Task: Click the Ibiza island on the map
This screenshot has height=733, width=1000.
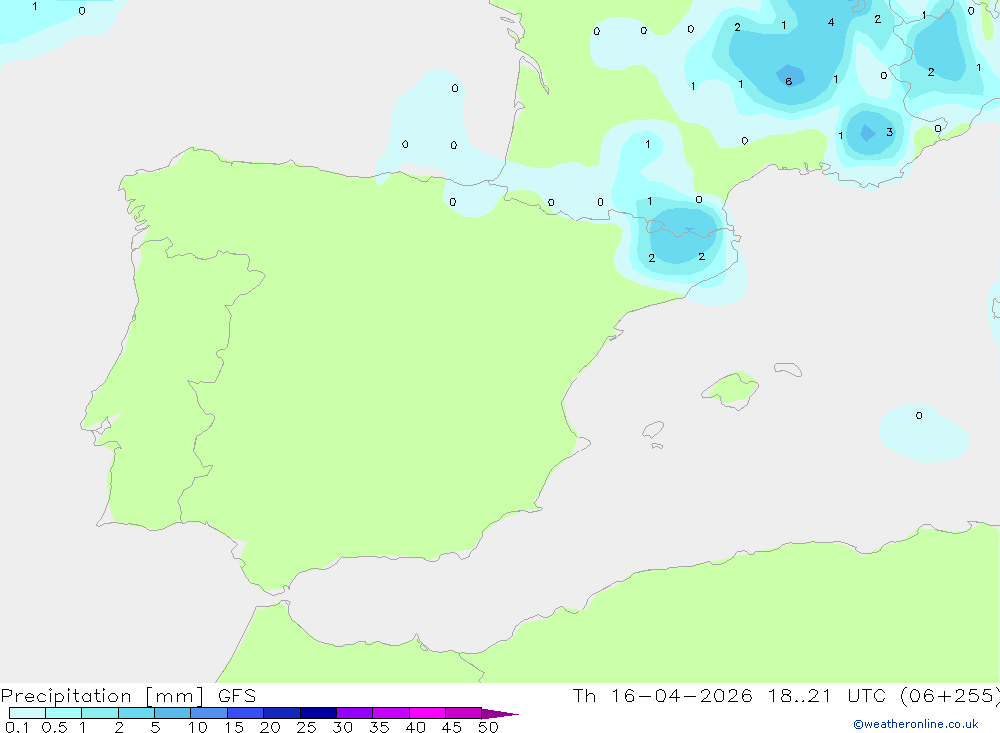Action: tap(653, 429)
